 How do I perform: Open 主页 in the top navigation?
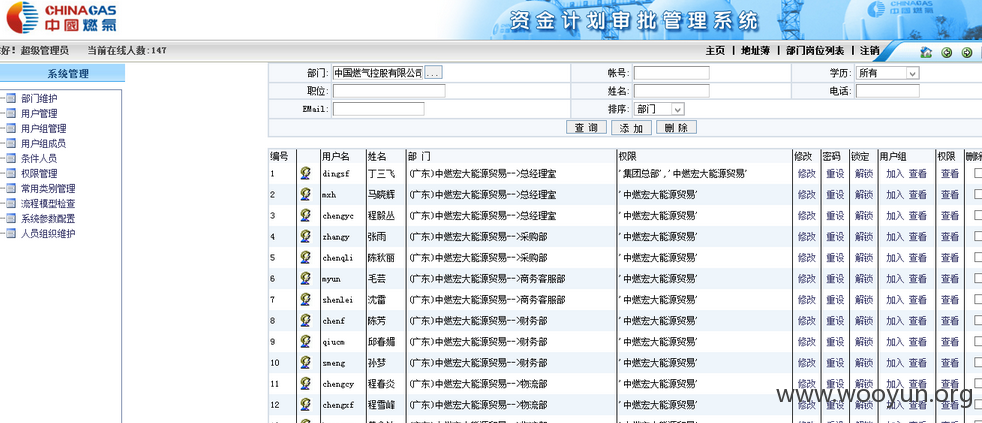pos(715,51)
